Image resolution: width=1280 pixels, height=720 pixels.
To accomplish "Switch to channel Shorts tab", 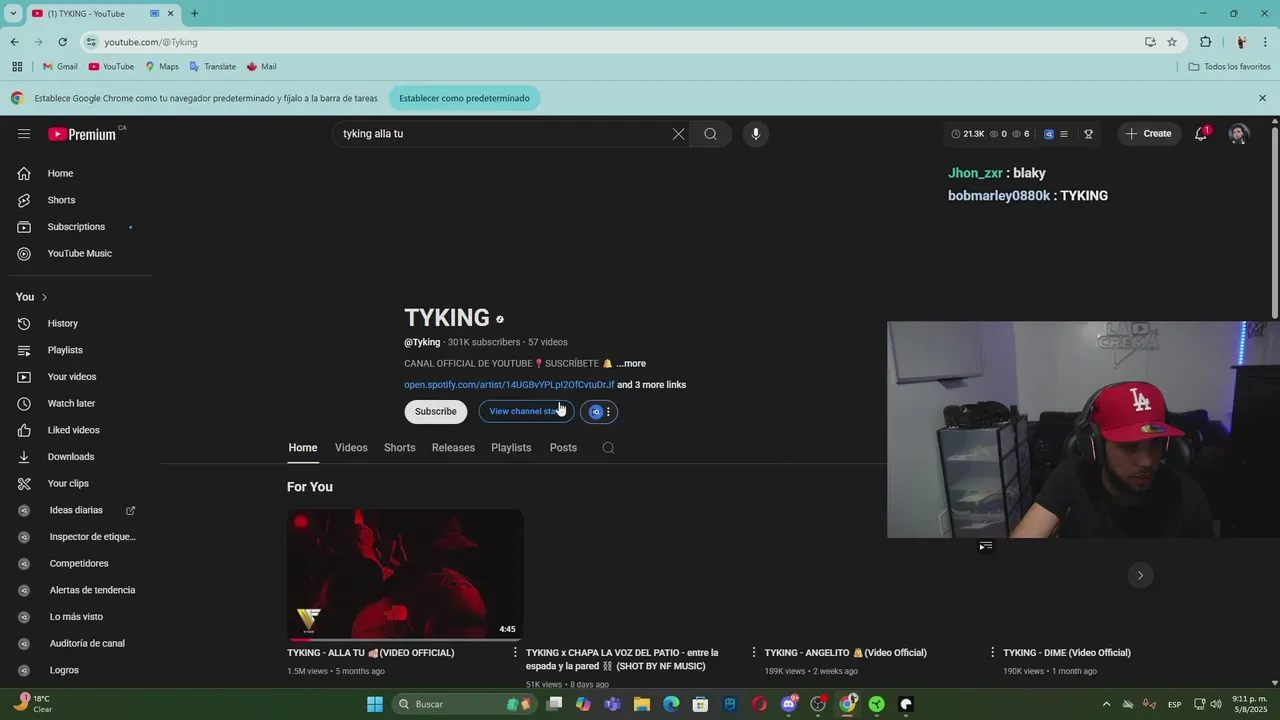I will click(x=400, y=448).
